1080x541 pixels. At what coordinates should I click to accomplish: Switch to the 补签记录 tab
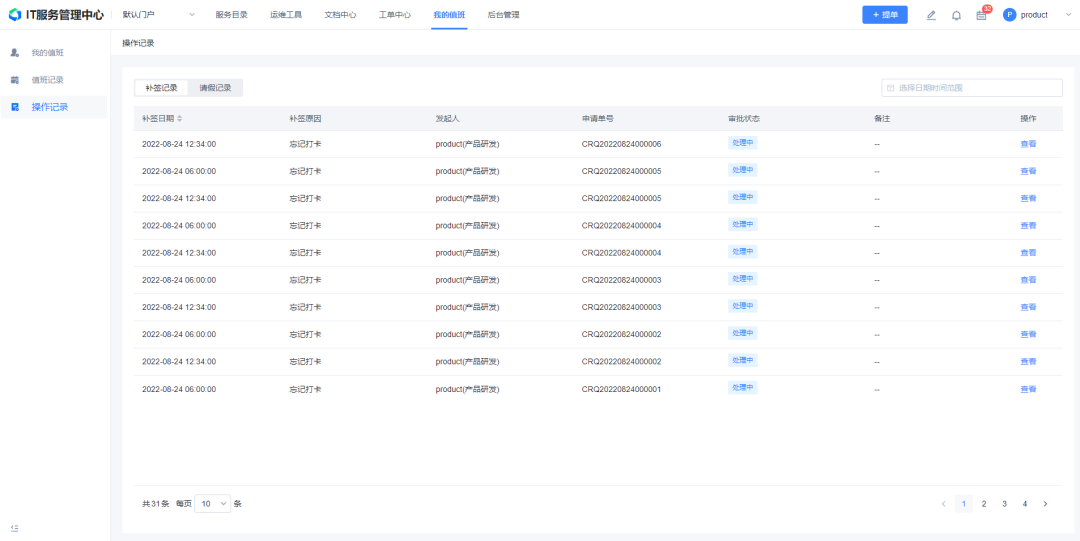pos(162,88)
